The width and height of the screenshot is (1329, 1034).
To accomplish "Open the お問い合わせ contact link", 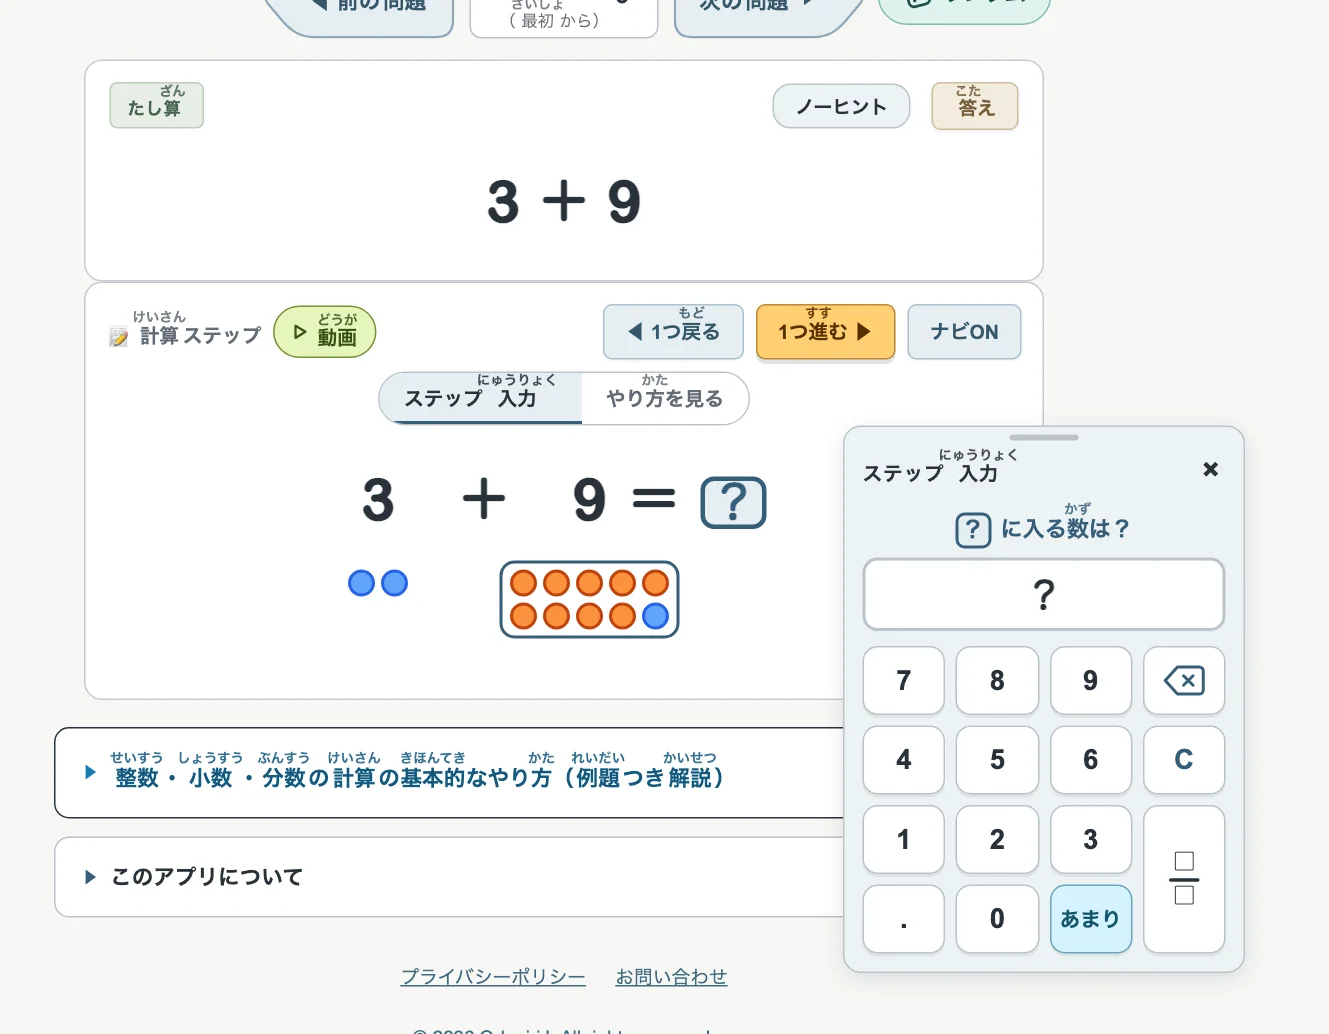I will pyautogui.click(x=671, y=977).
